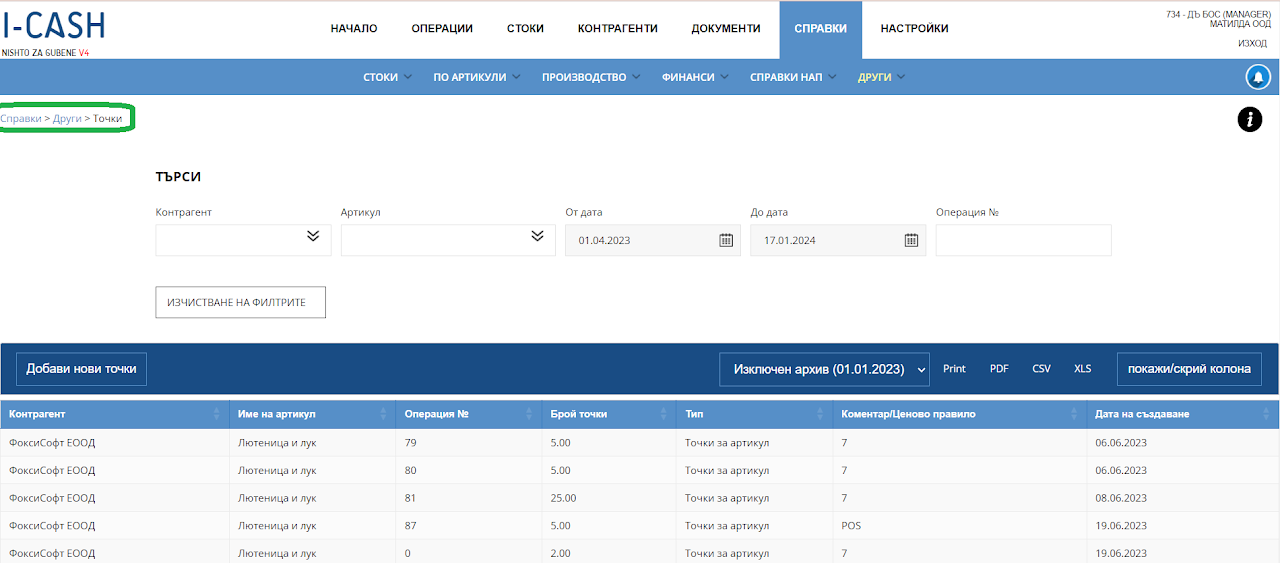Open ДОКУМЕНТИ menu
1280x563 pixels.
click(726, 29)
